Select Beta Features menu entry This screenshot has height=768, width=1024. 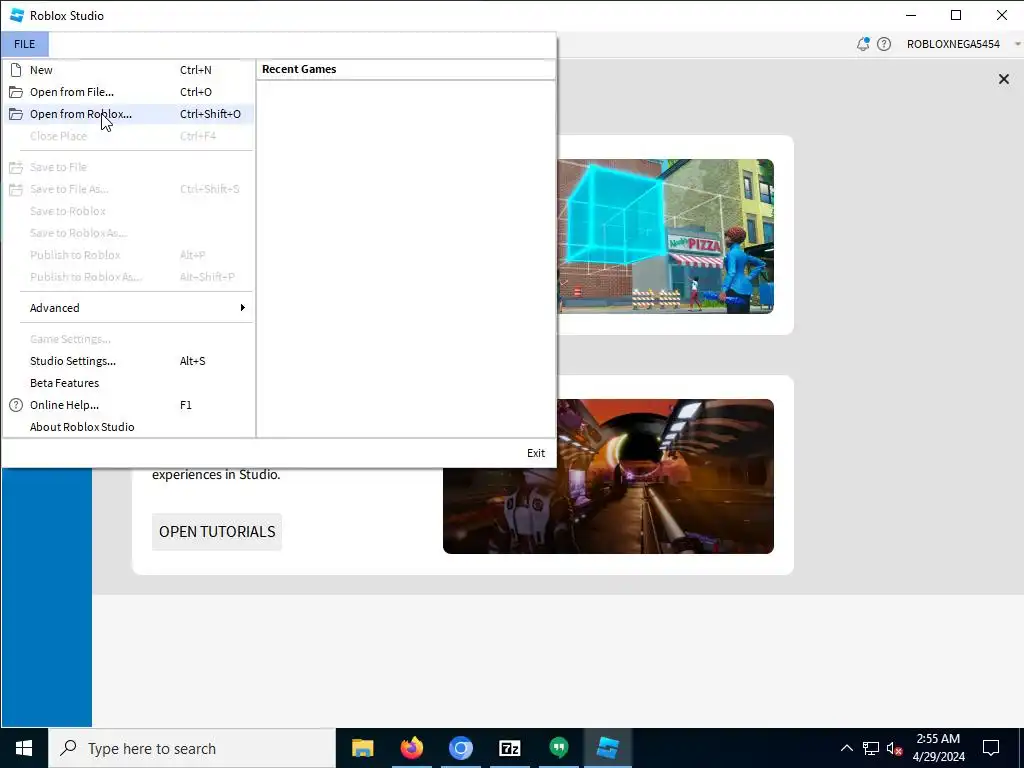pos(129,383)
